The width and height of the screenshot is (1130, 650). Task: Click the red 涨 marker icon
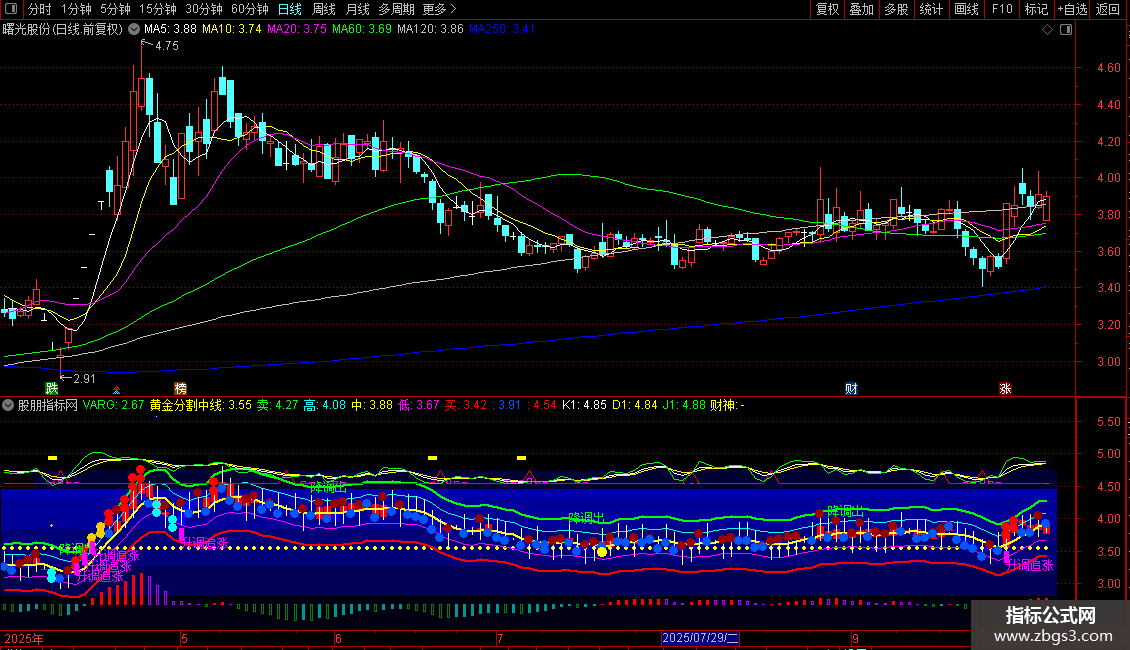(x=1005, y=388)
